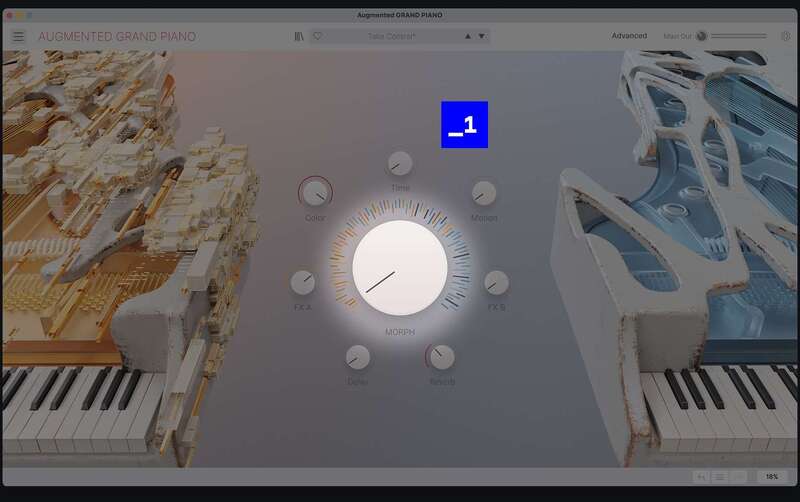Click the Color macro knob
800x502 pixels.
[x=315, y=193]
